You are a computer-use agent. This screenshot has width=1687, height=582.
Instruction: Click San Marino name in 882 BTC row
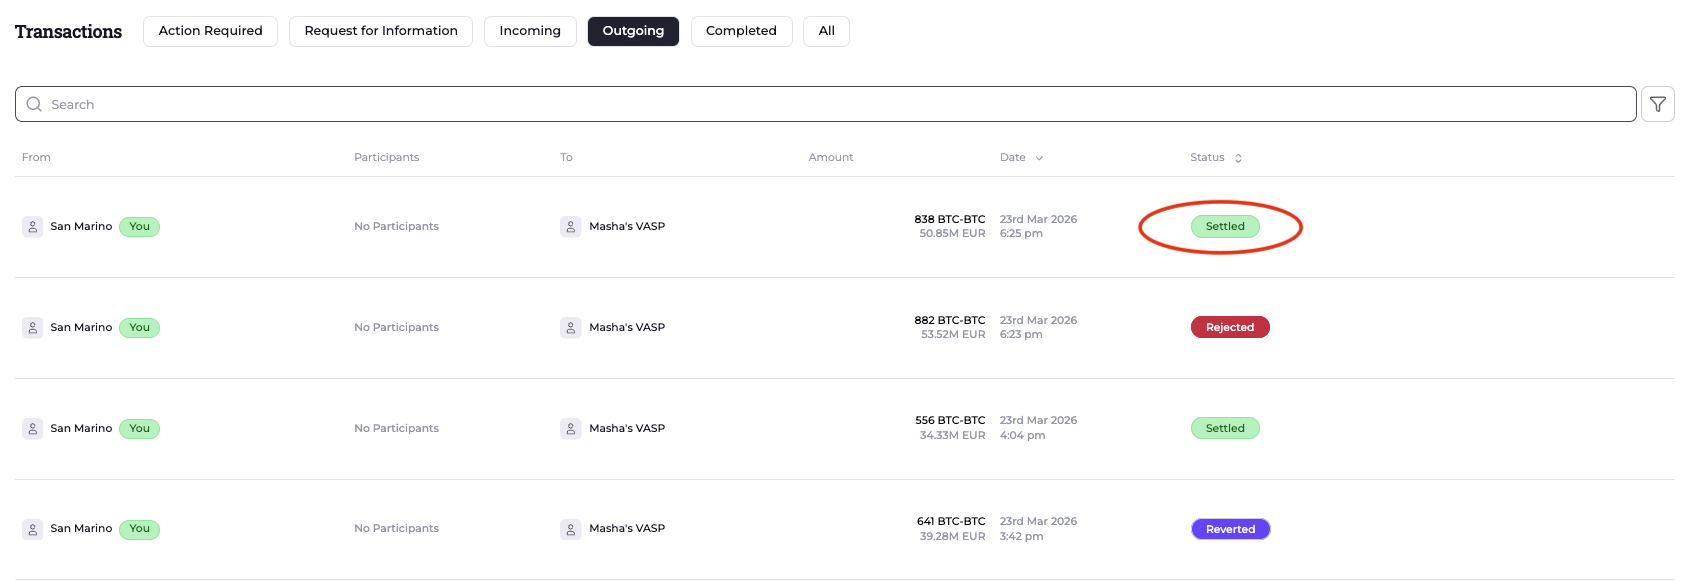tap(81, 328)
